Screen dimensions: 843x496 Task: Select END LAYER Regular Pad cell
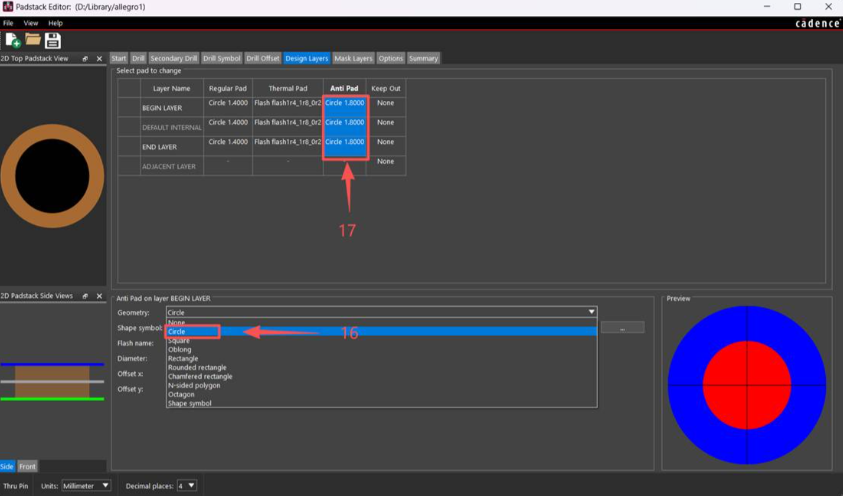tap(228, 146)
